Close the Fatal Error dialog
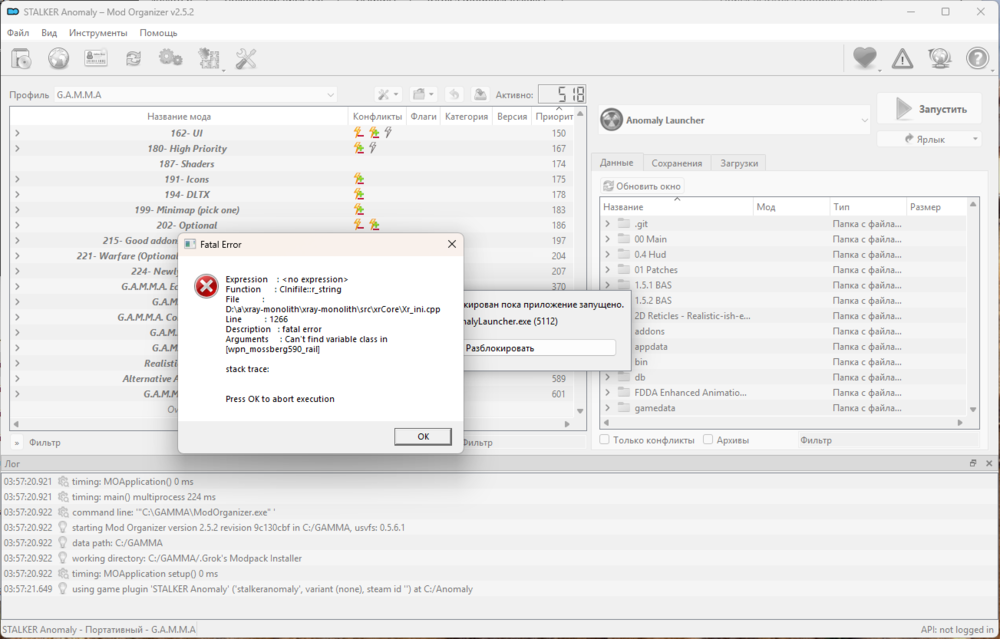This screenshot has height=639, width=1000. pyautogui.click(x=452, y=244)
